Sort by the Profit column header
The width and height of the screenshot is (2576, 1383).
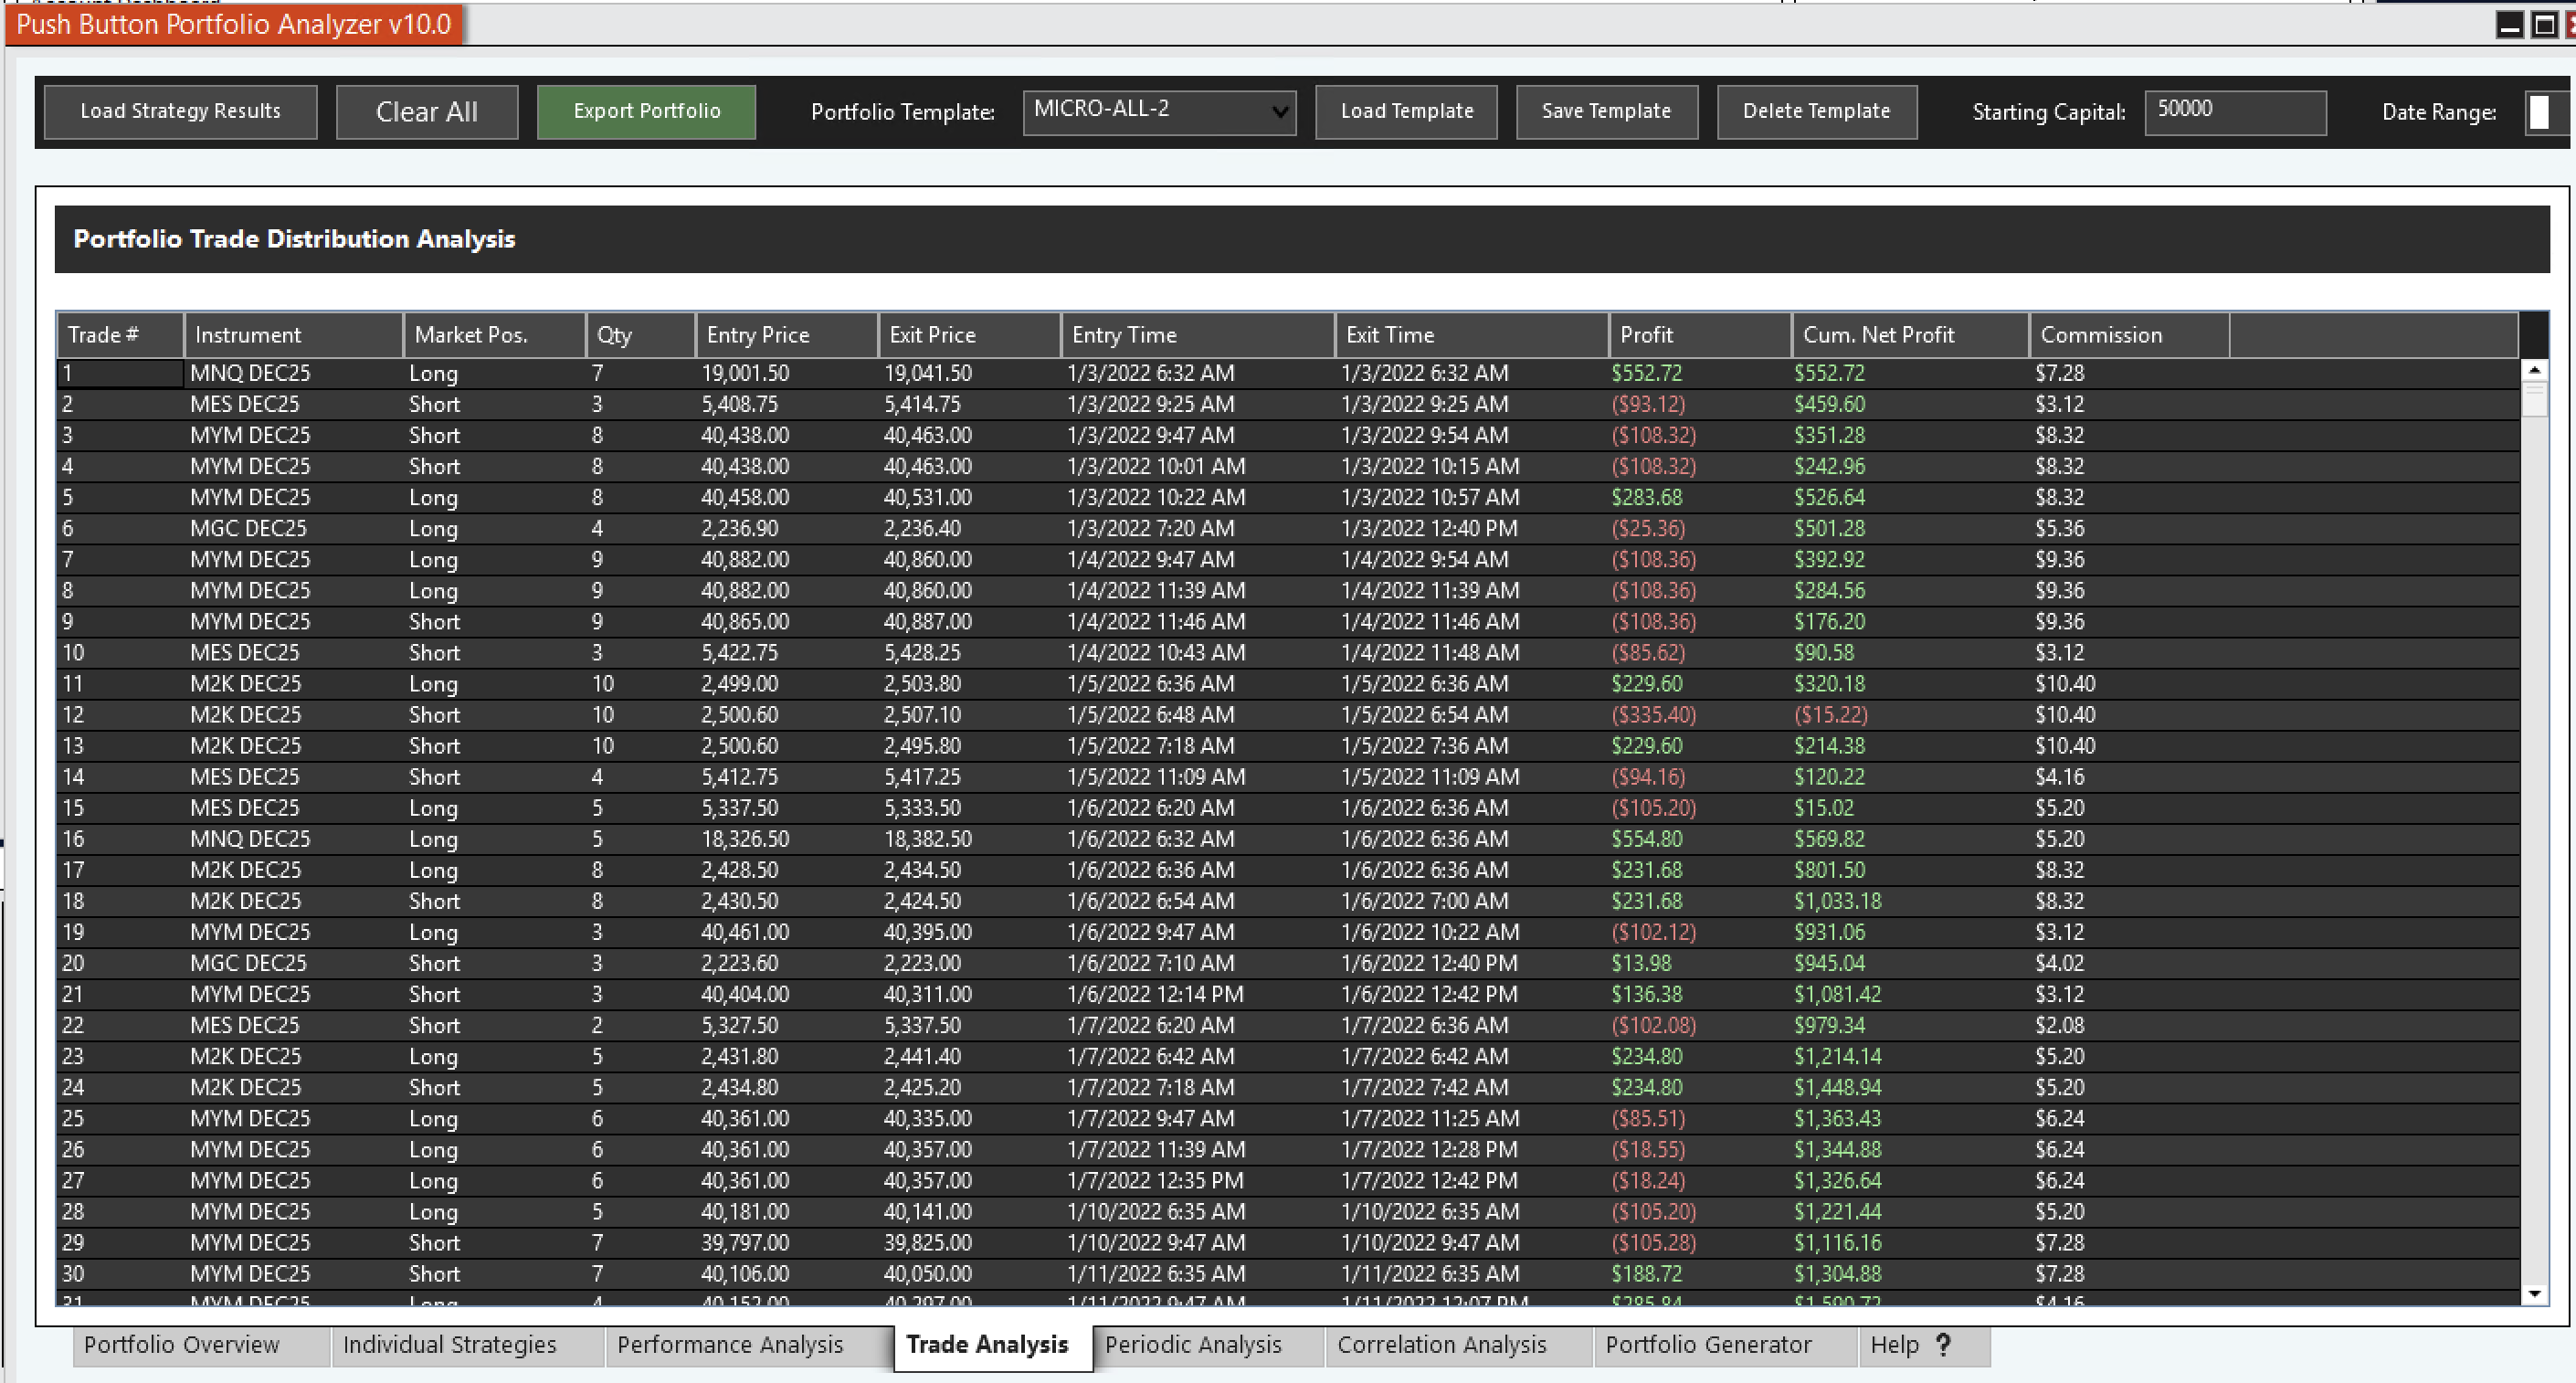[x=1698, y=335]
